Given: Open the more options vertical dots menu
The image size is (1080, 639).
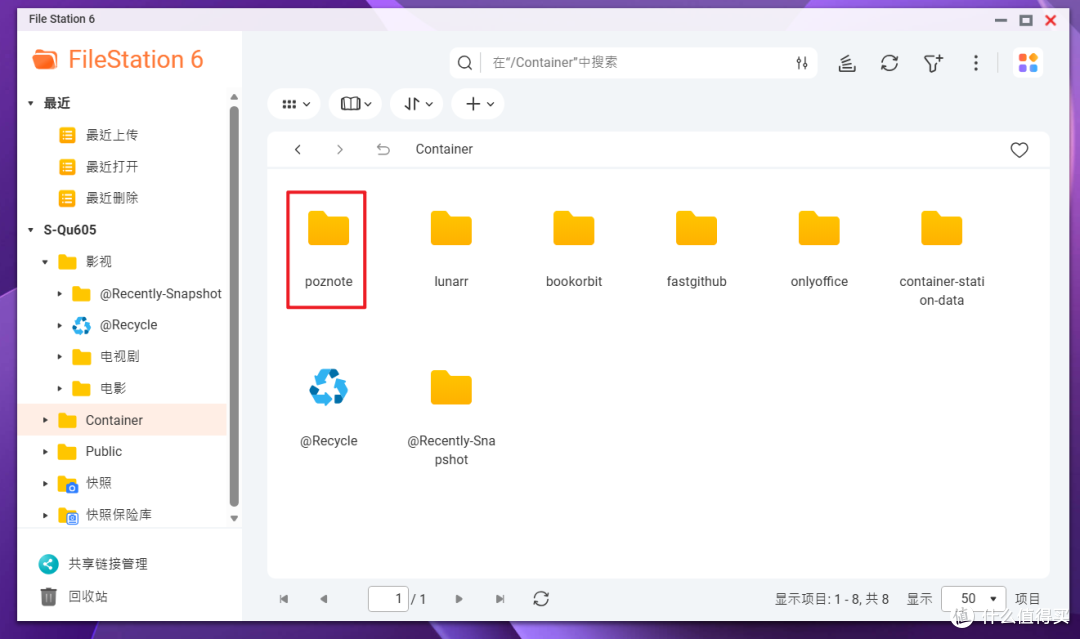Looking at the screenshot, I should point(975,63).
